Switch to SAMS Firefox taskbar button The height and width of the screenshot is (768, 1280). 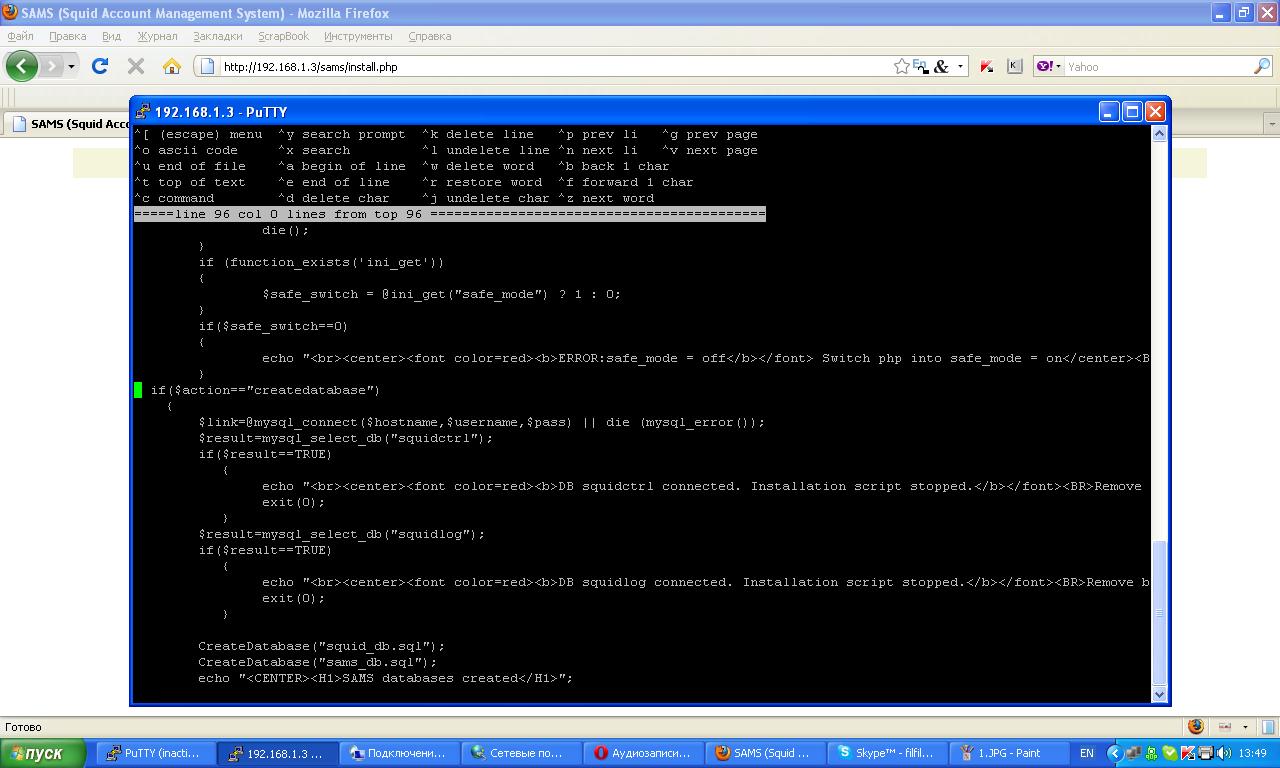765,753
